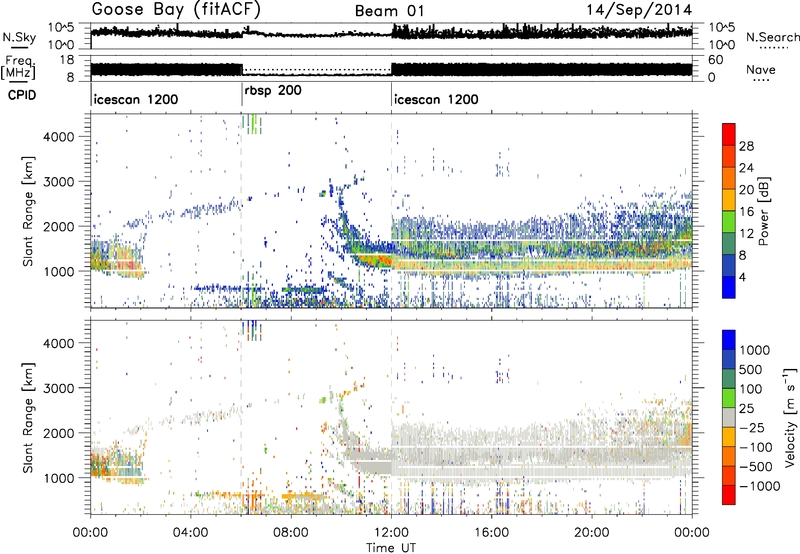Viewport: 800px width, 554px height.
Task: Click the noise trace in the N.Sky panel
Action: [x=391, y=34]
